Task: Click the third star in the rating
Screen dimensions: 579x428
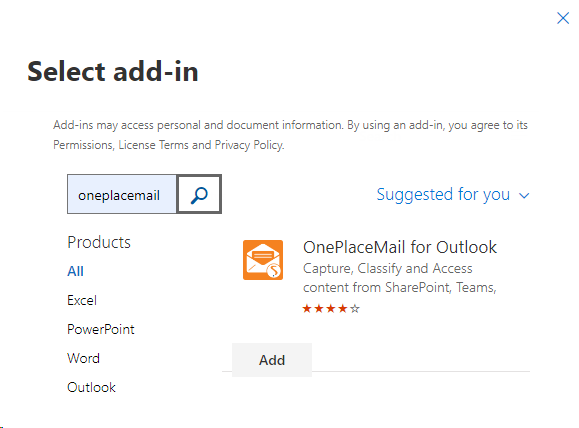Action: (331, 308)
